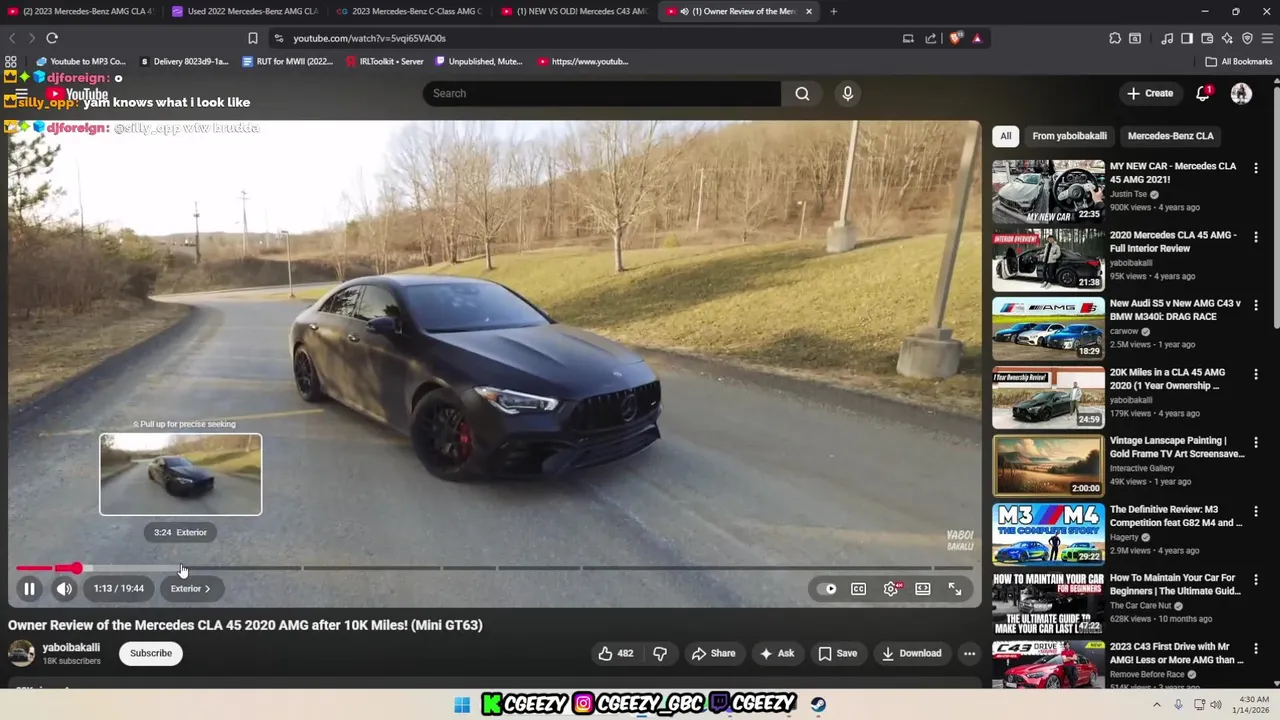This screenshot has width=1280, height=720.
Task: Save the video to a playlist
Action: coord(837,654)
